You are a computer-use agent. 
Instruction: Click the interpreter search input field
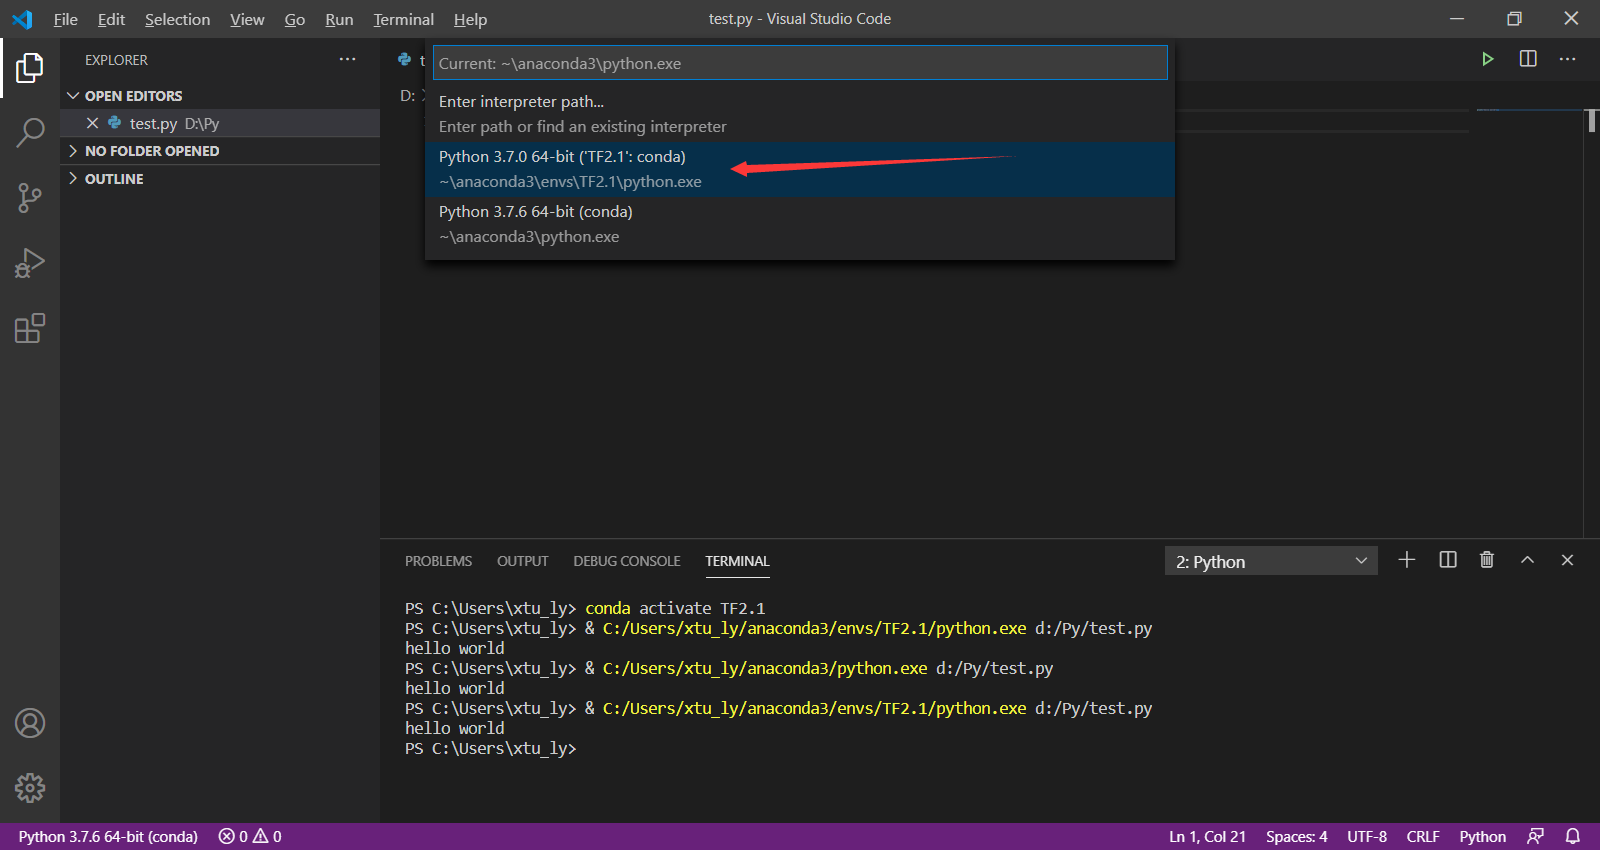tap(800, 63)
